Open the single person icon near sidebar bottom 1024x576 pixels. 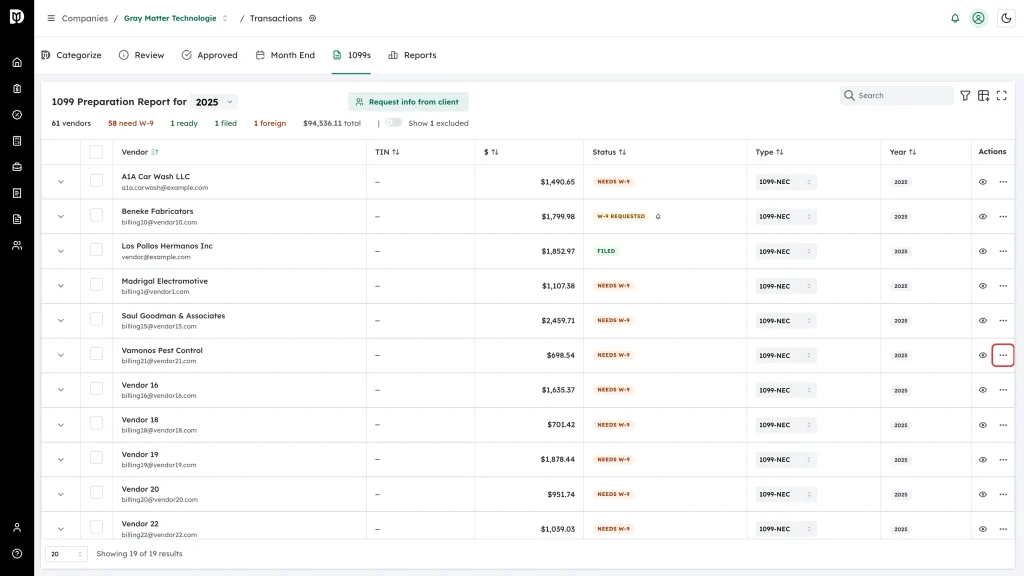pos(17,528)
